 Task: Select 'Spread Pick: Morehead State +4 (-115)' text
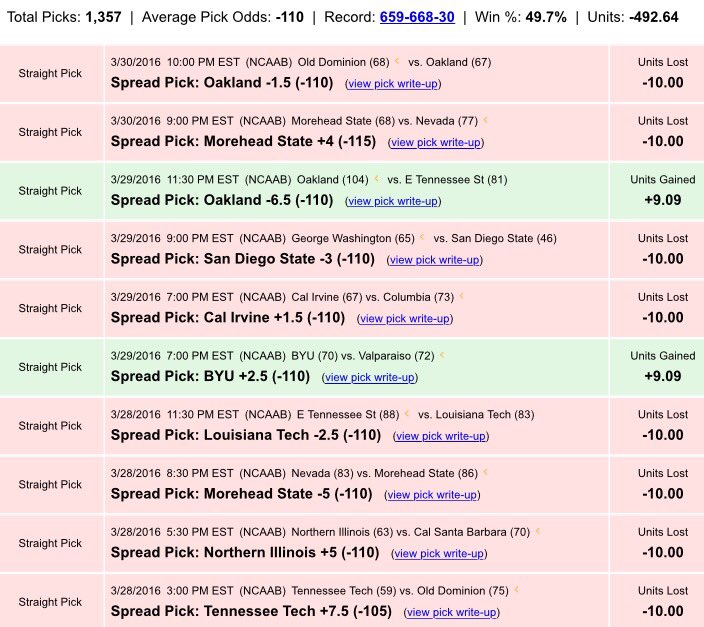243,141
